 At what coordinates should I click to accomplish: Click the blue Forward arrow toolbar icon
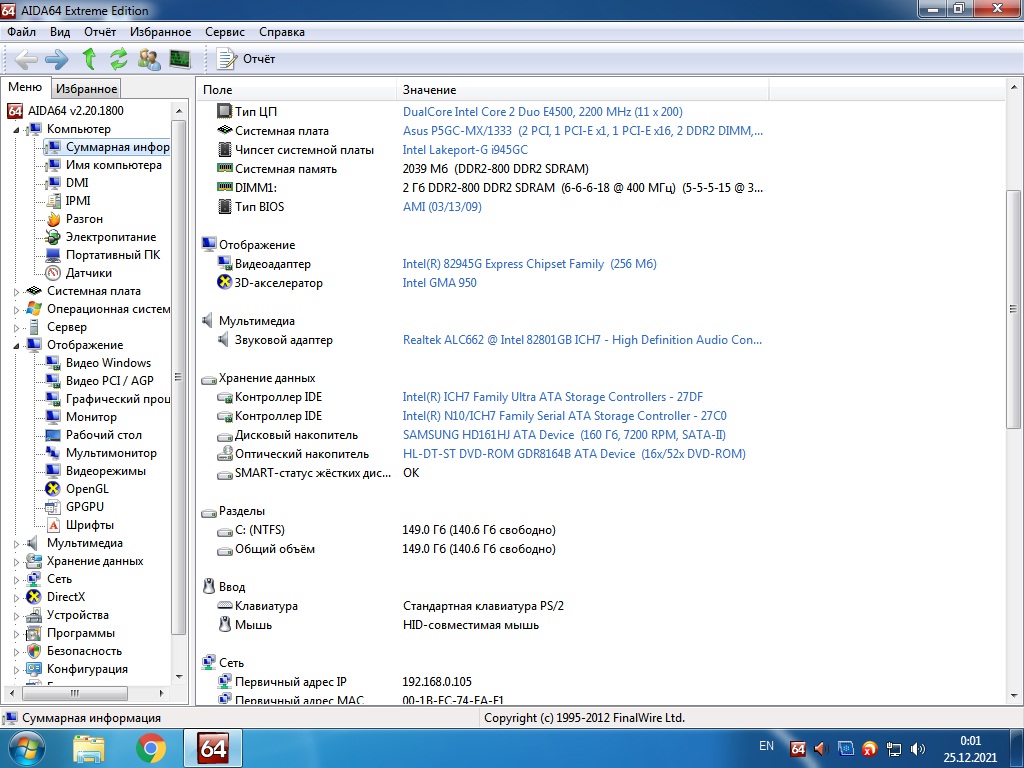[57, 59]
